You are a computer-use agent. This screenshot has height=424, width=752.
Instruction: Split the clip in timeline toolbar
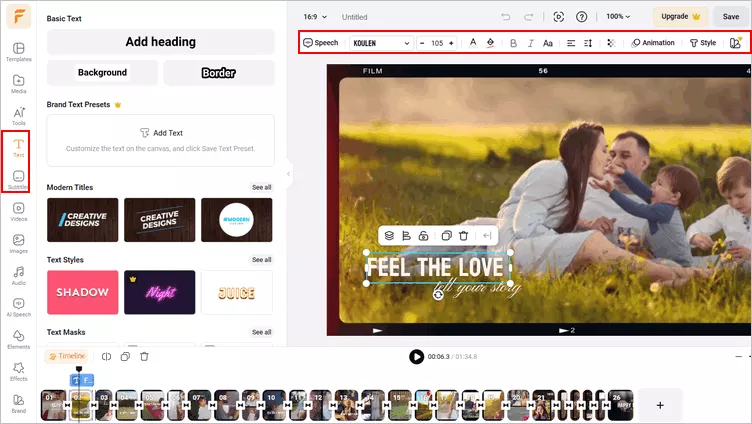pyautogui.click(x=106, y=356)
